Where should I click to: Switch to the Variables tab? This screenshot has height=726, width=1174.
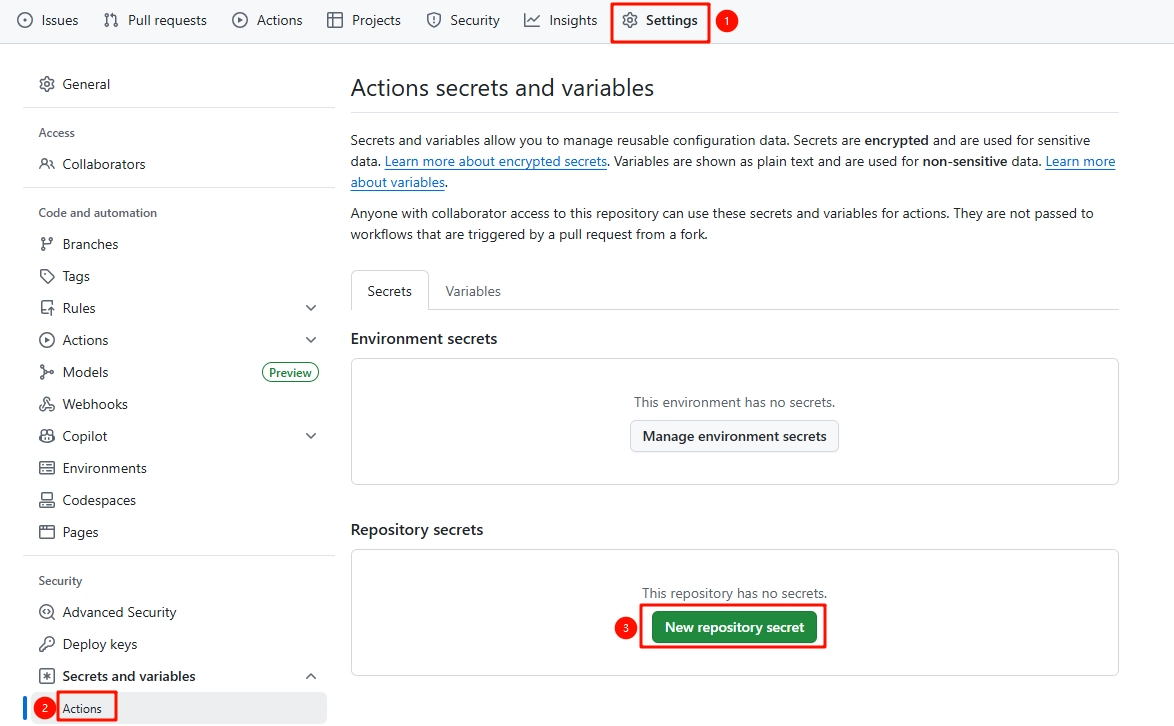(x=473, y=291)
